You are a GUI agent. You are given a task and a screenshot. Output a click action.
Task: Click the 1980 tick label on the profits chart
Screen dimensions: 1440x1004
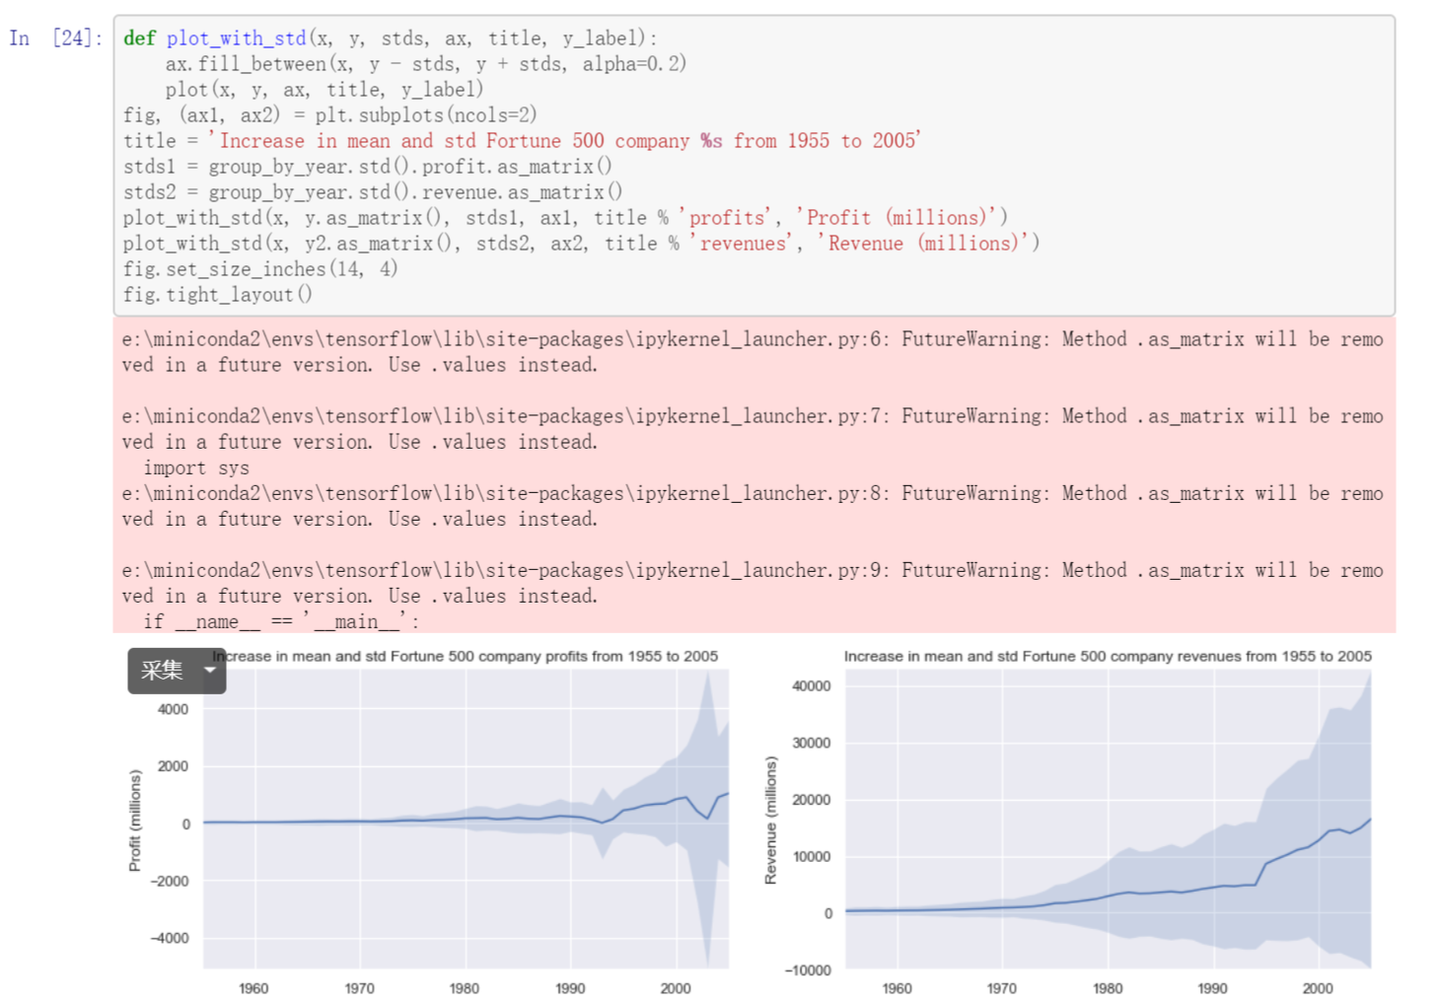(x=464, y=988)
